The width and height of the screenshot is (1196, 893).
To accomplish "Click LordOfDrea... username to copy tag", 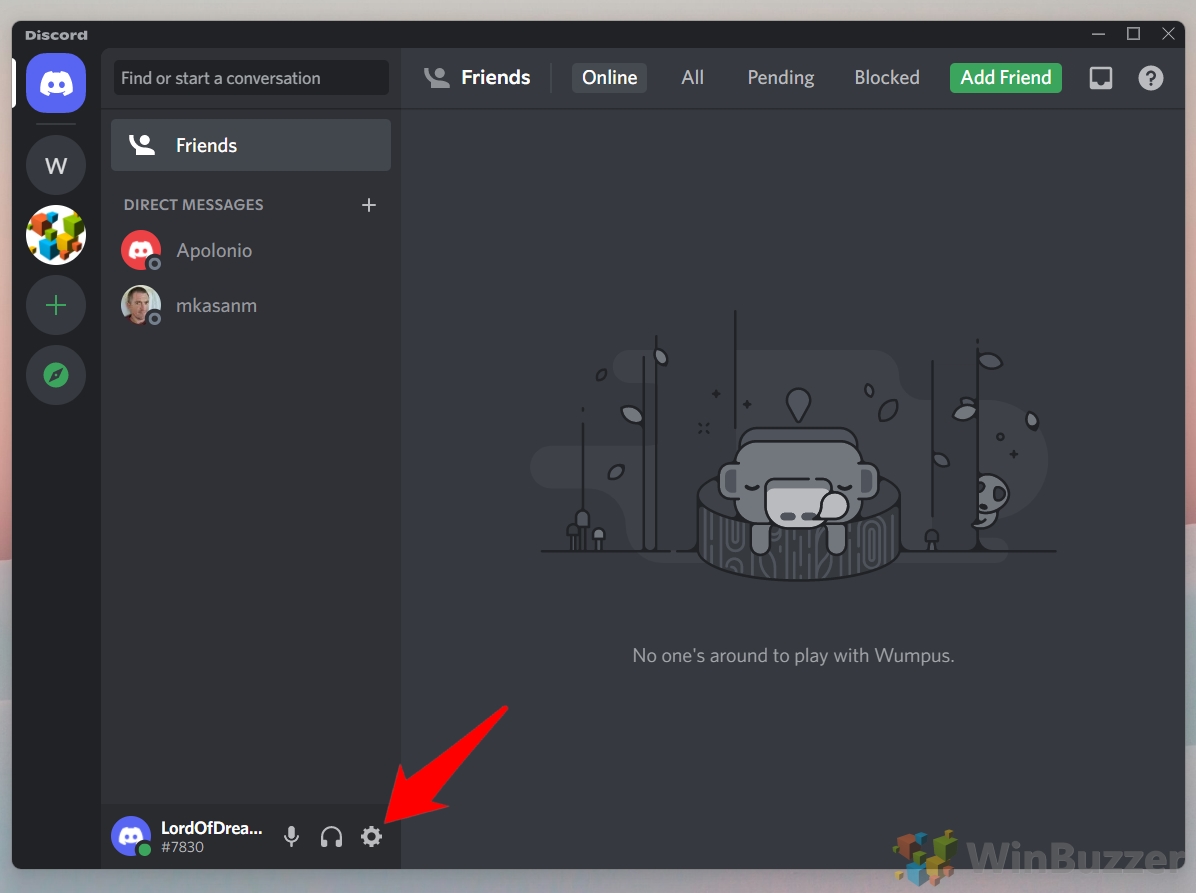I will click(211, 828).
